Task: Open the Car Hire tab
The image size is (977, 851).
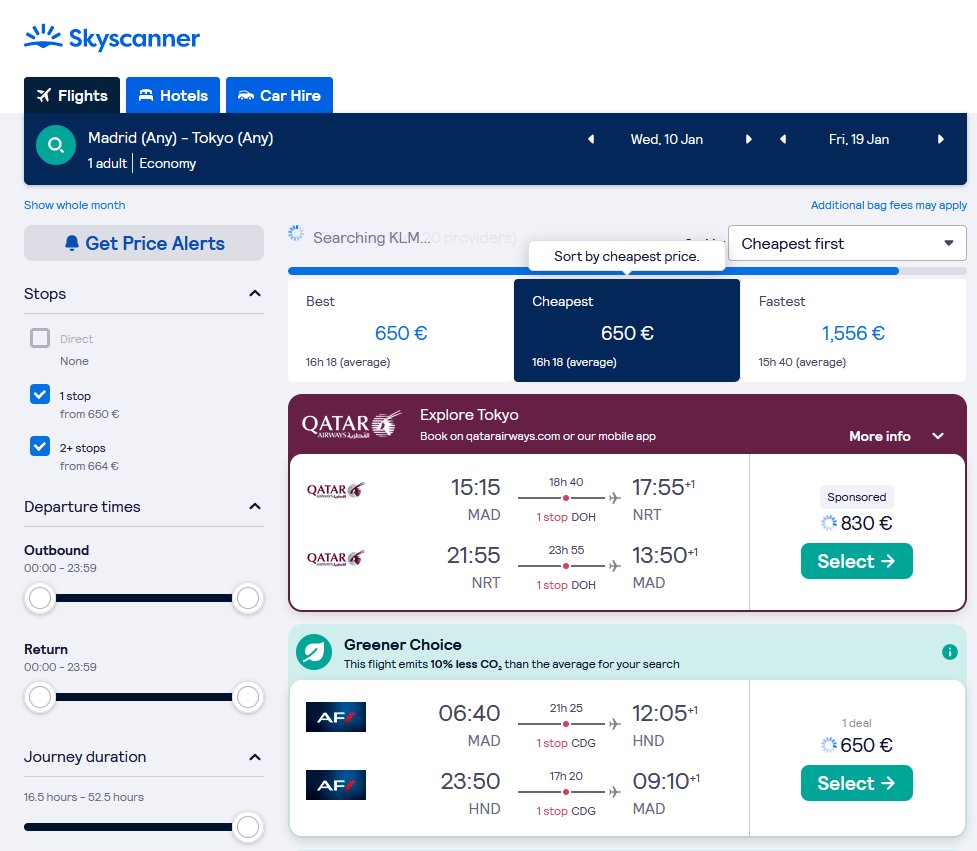Action: 279,96
